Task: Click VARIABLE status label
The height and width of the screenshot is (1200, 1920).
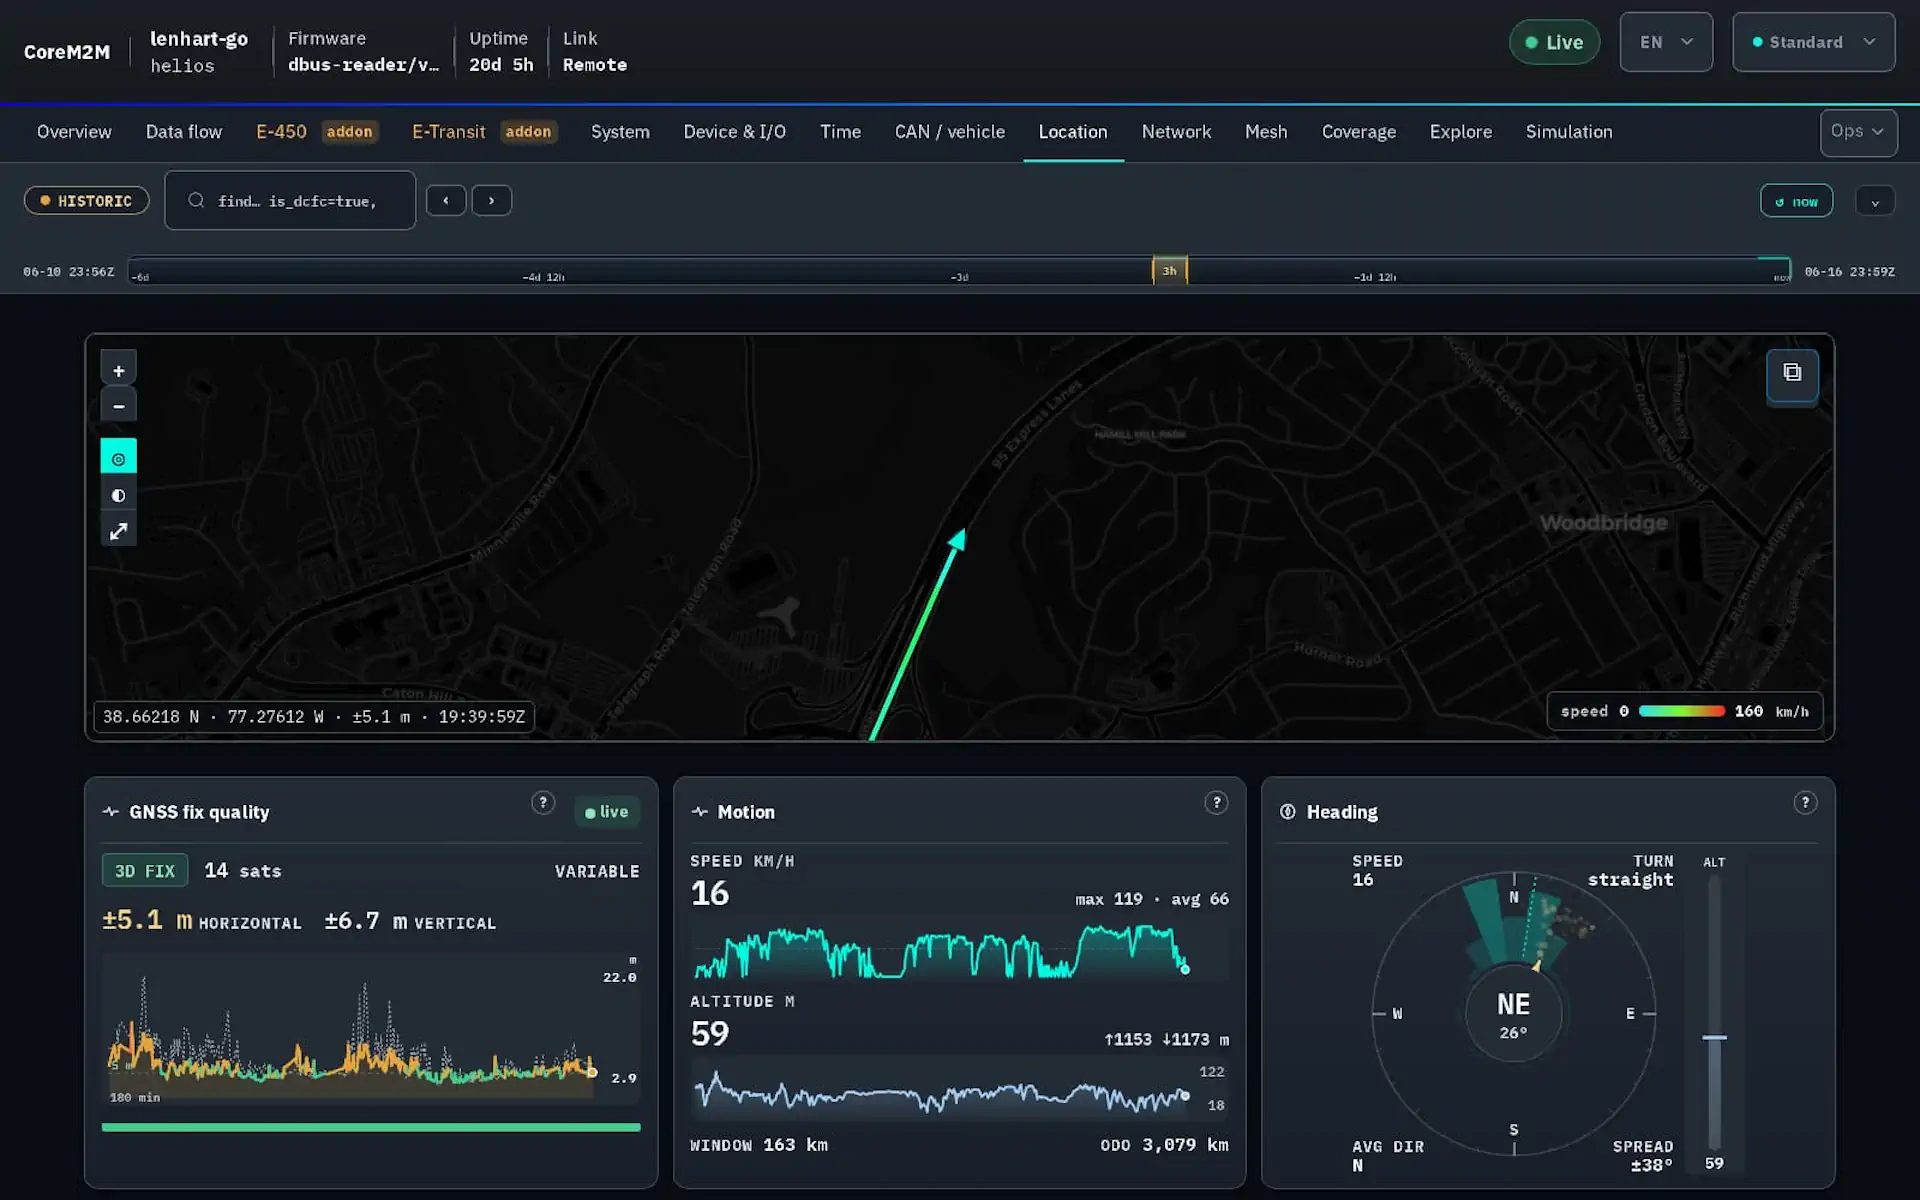Action: [597, 872]
